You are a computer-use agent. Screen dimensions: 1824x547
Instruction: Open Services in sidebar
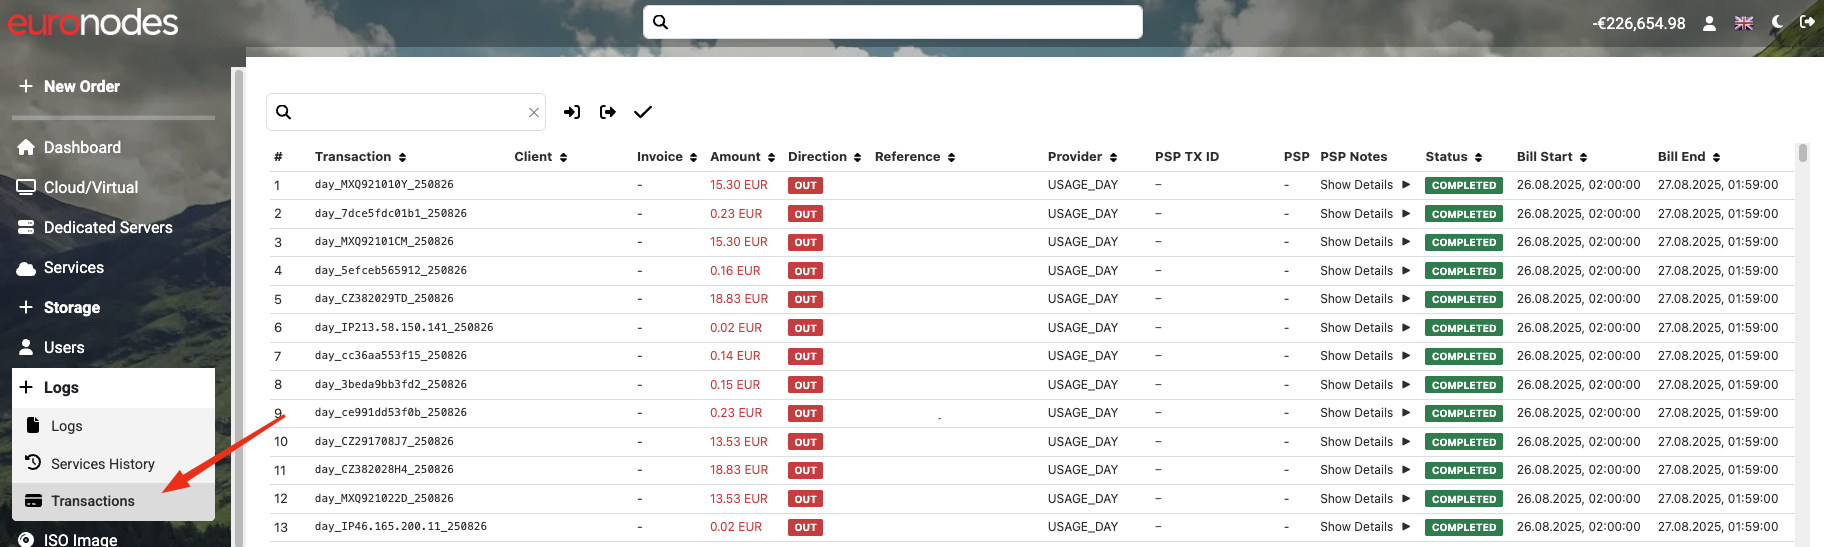[60, 267]
